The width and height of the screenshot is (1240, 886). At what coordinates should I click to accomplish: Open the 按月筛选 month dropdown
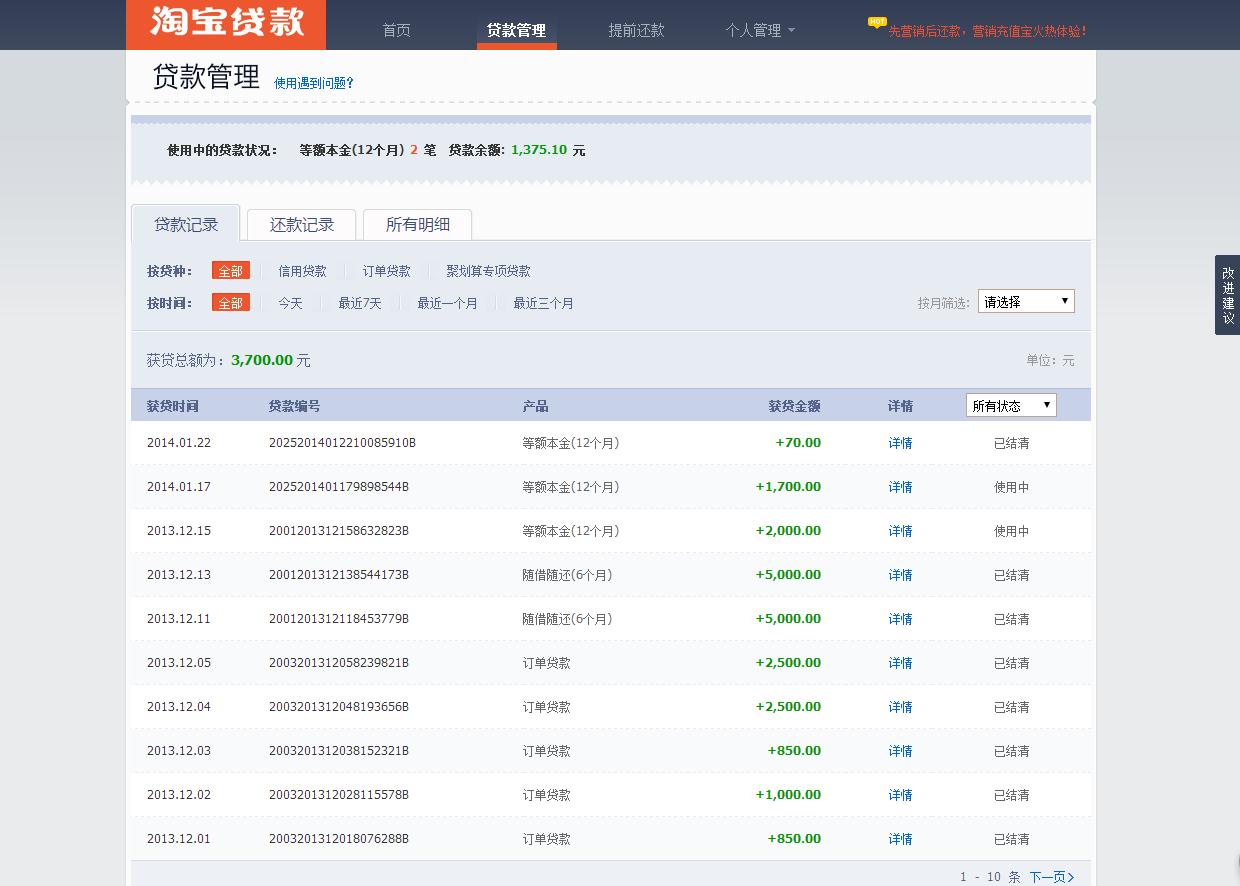click(1025, 301)
